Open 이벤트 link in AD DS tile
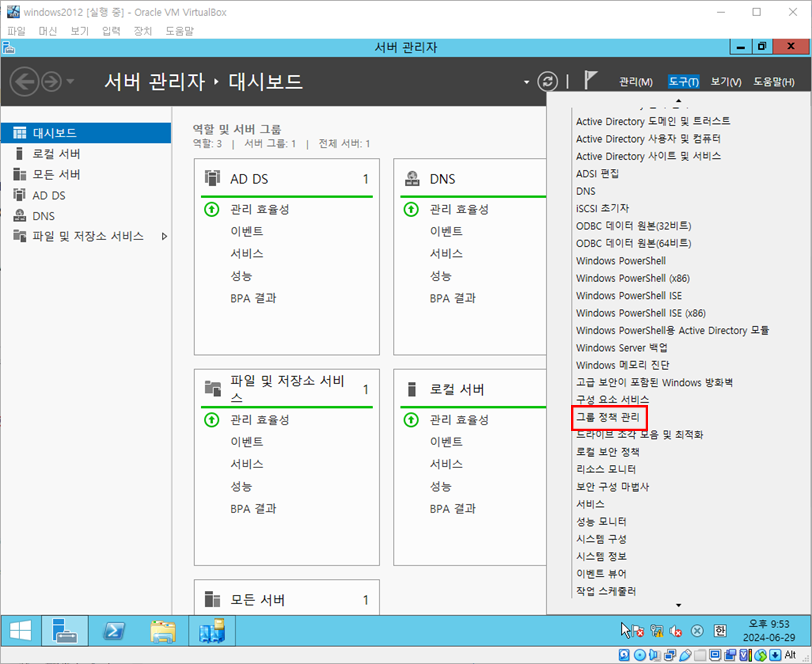Viewport: 812px width, 664px height. (247, 231)
